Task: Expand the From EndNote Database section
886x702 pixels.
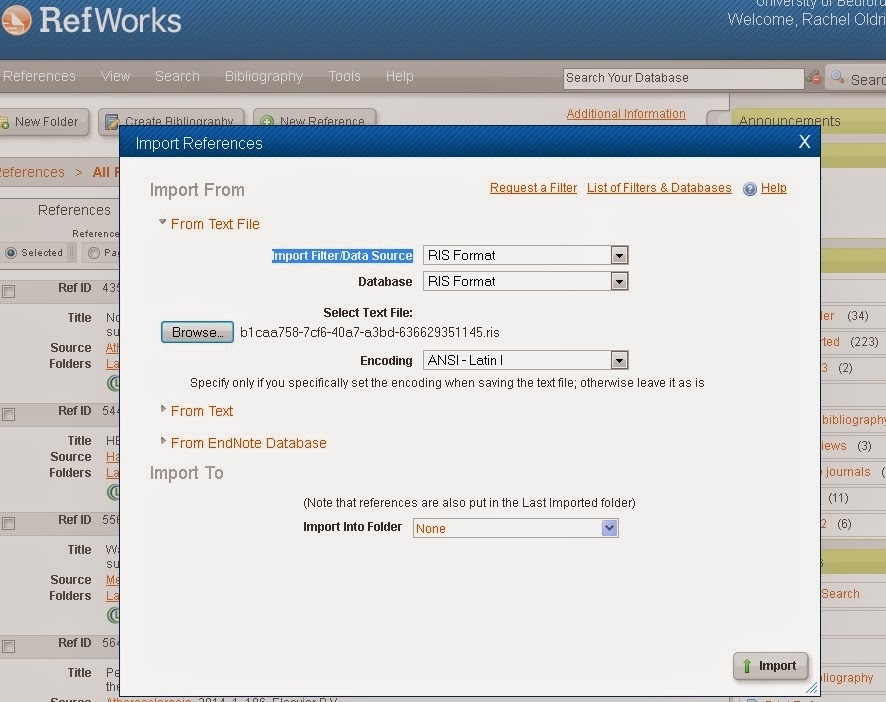Action: coord(163,441)
